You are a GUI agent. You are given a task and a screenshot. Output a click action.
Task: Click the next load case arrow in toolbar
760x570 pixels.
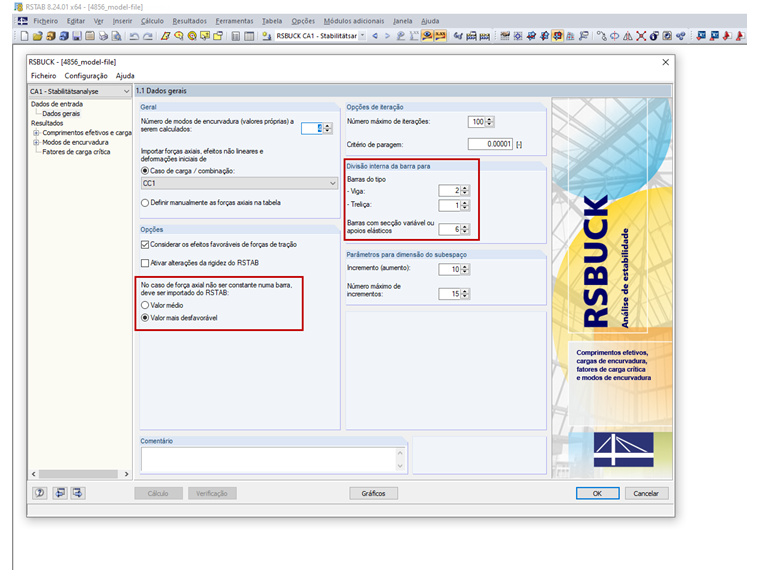click(x=387, y=36)
